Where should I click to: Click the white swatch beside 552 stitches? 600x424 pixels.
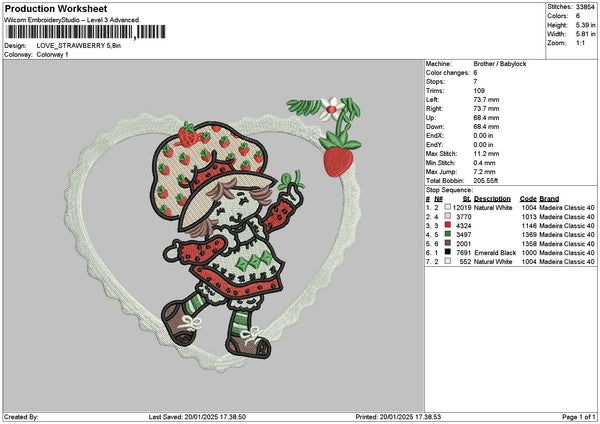coord(447,261)
